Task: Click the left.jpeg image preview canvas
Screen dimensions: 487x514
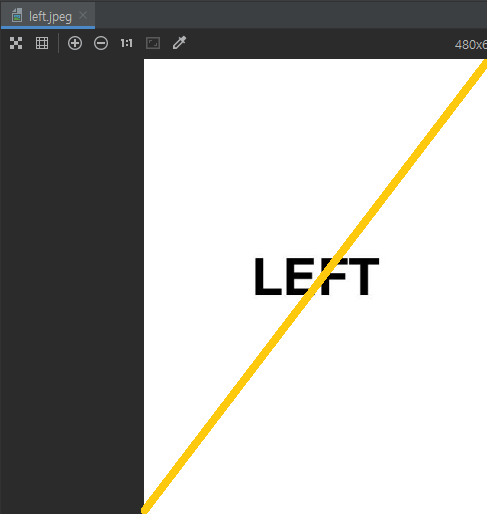Action: (x=315, y=286)
